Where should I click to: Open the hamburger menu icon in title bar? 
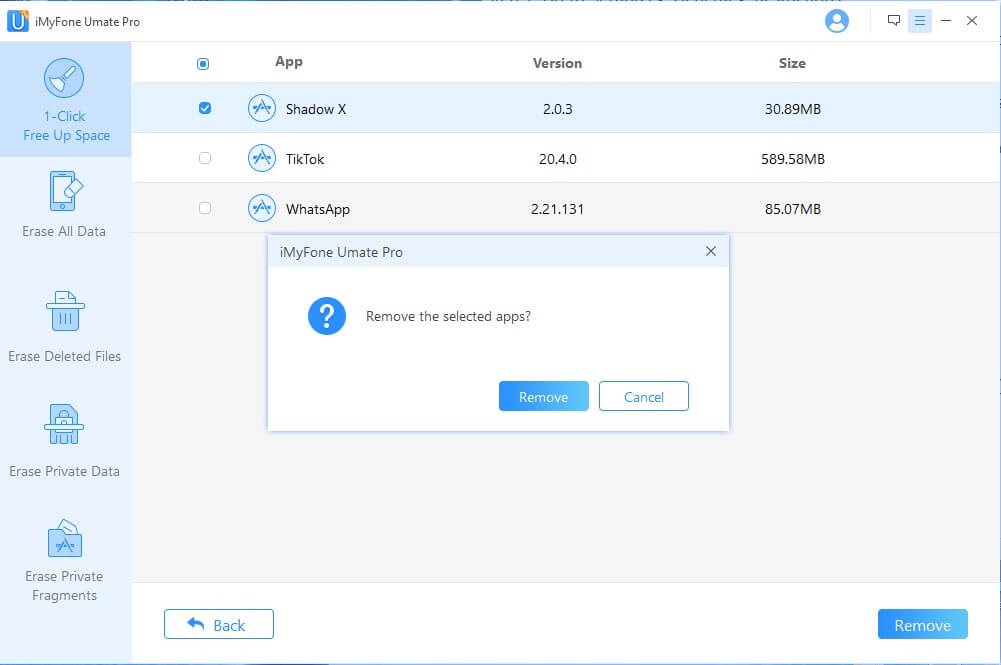(919, 21)
